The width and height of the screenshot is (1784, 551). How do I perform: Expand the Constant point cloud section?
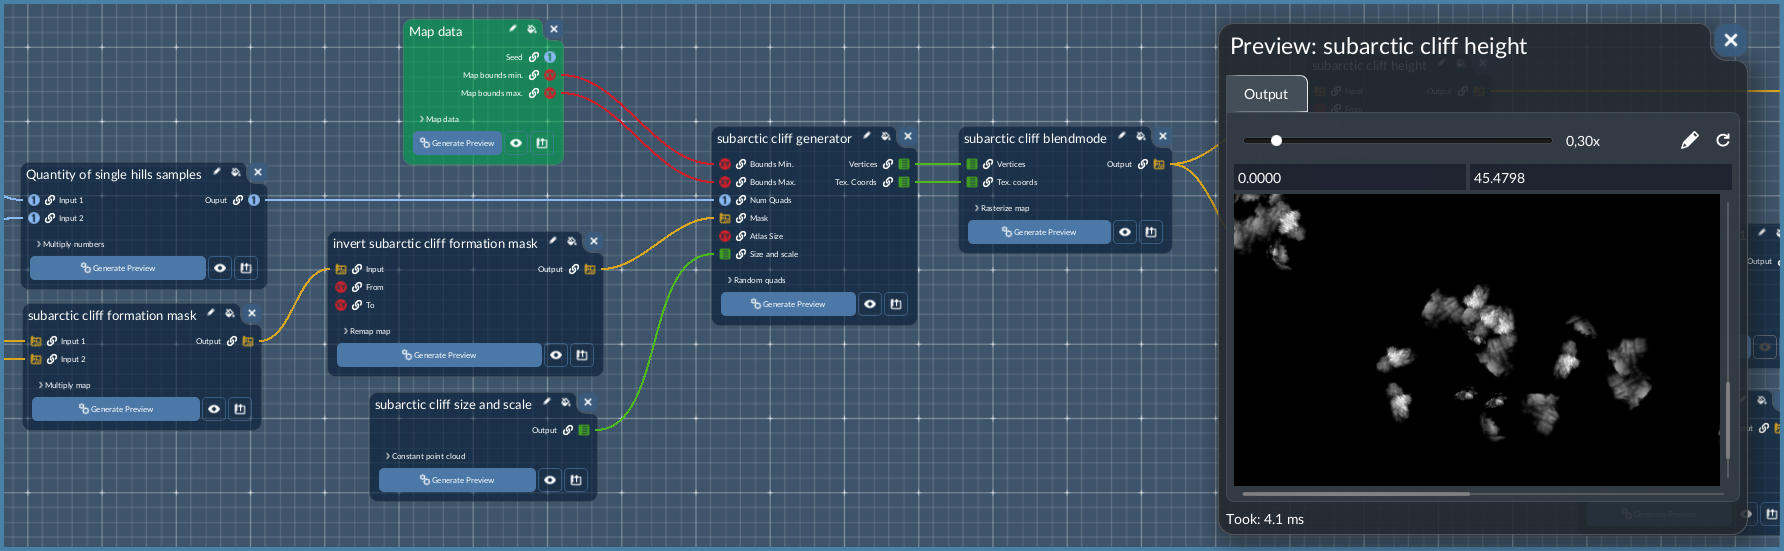coord(426,456)
